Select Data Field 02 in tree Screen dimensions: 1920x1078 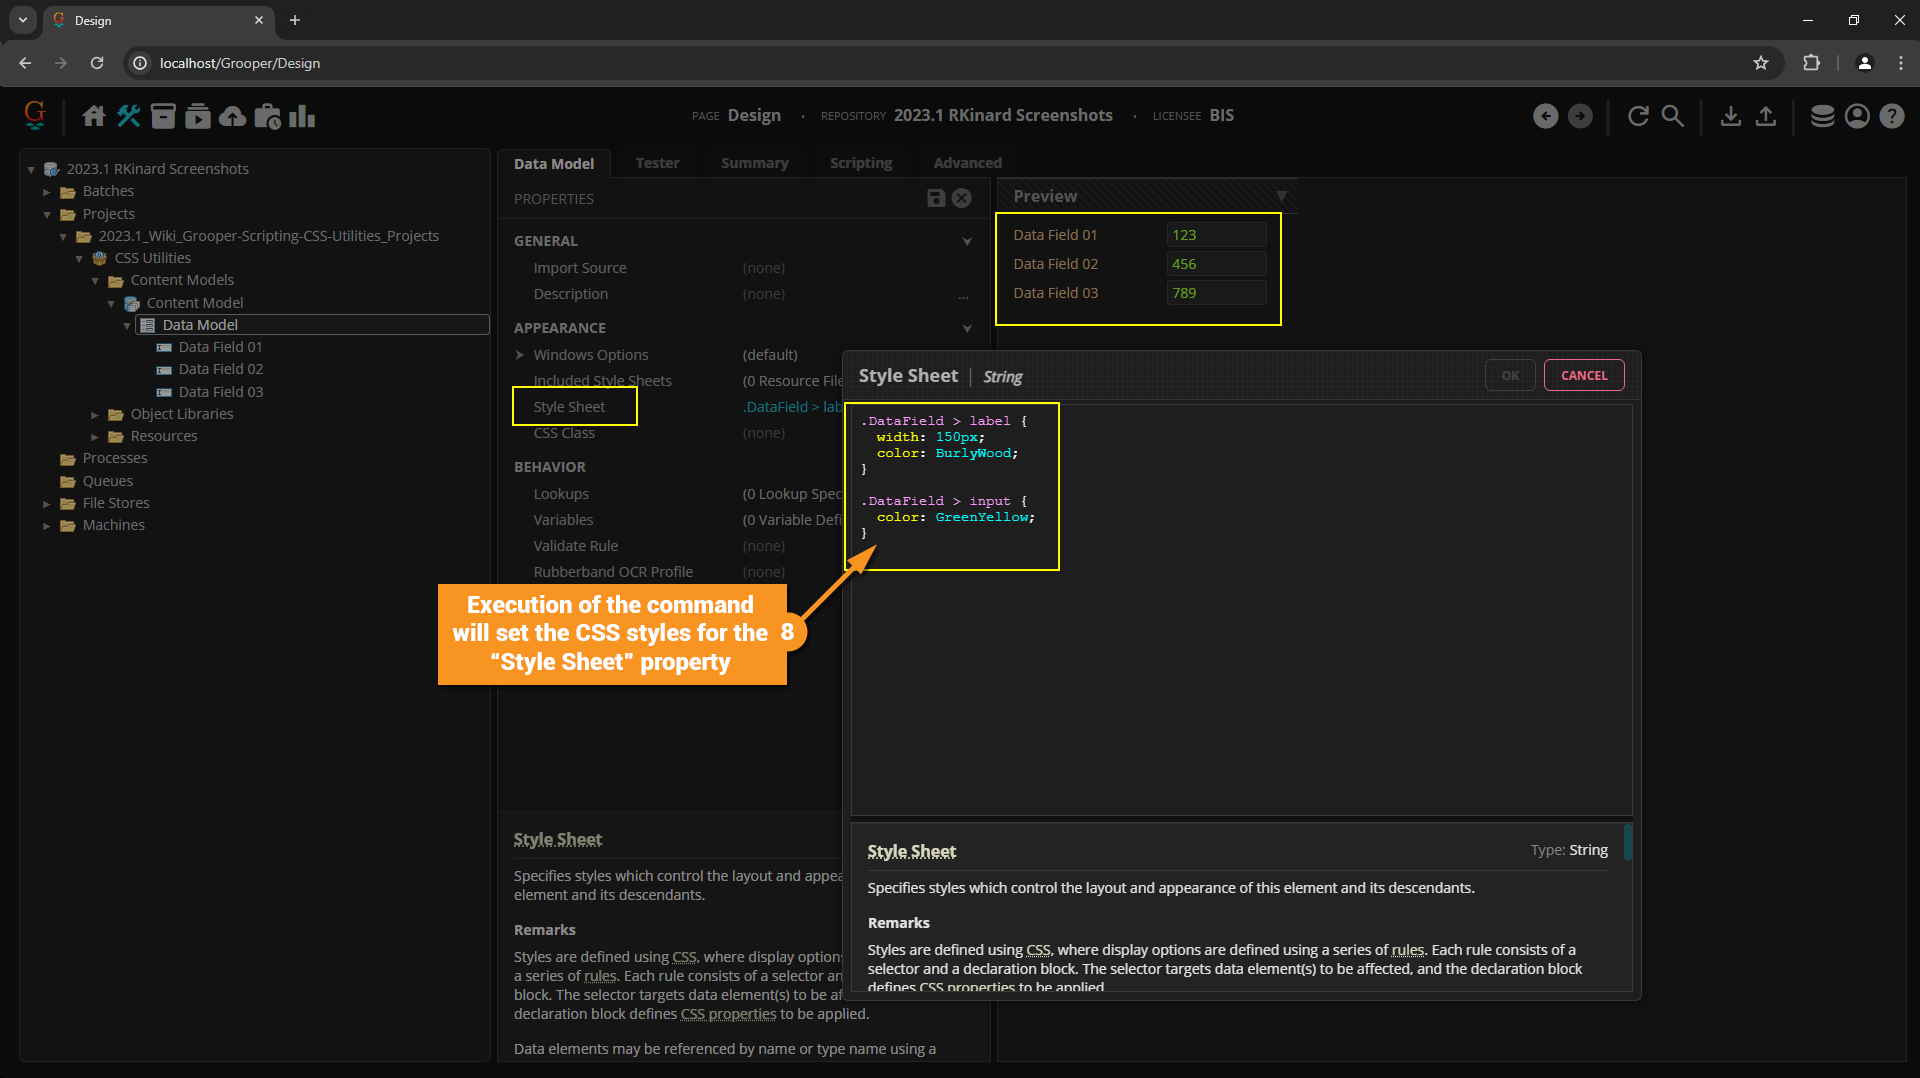(220, 369)
